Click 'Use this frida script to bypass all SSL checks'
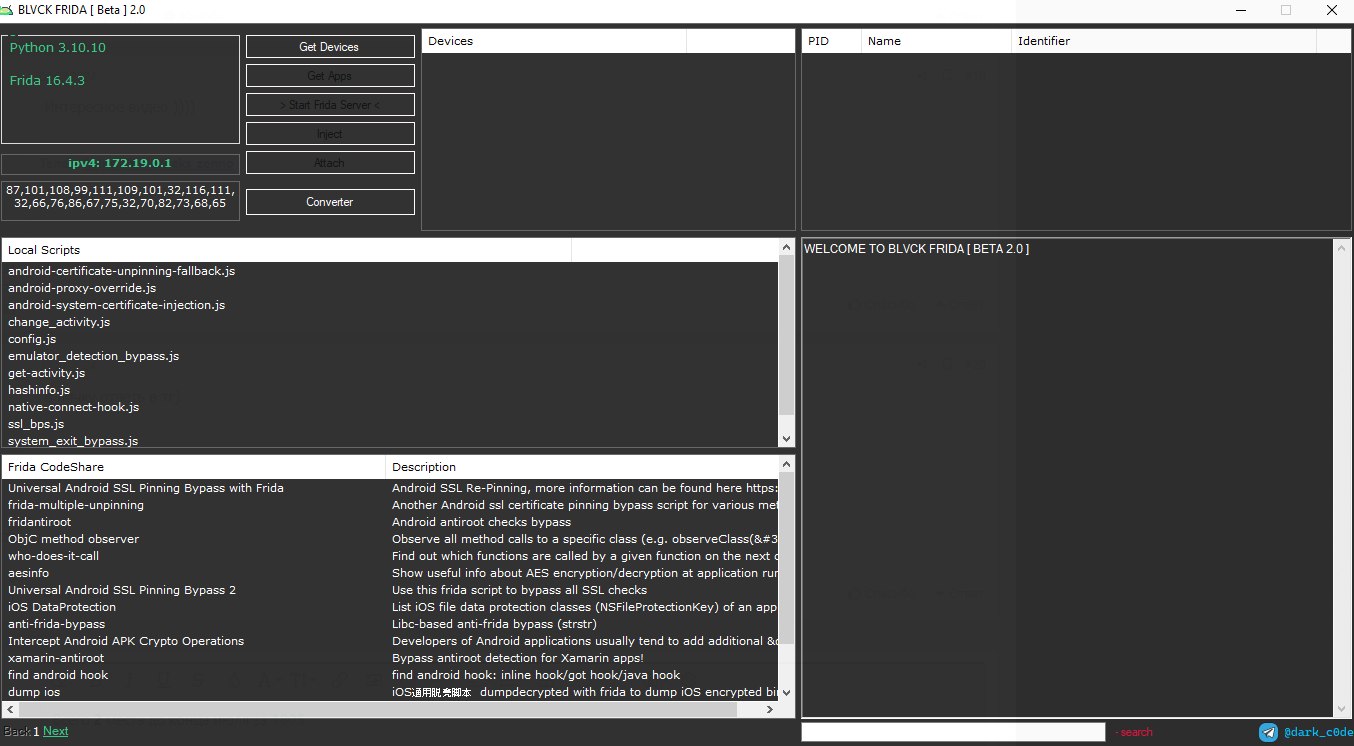This screenshot has height=746, width=1354. pos(519,590)
